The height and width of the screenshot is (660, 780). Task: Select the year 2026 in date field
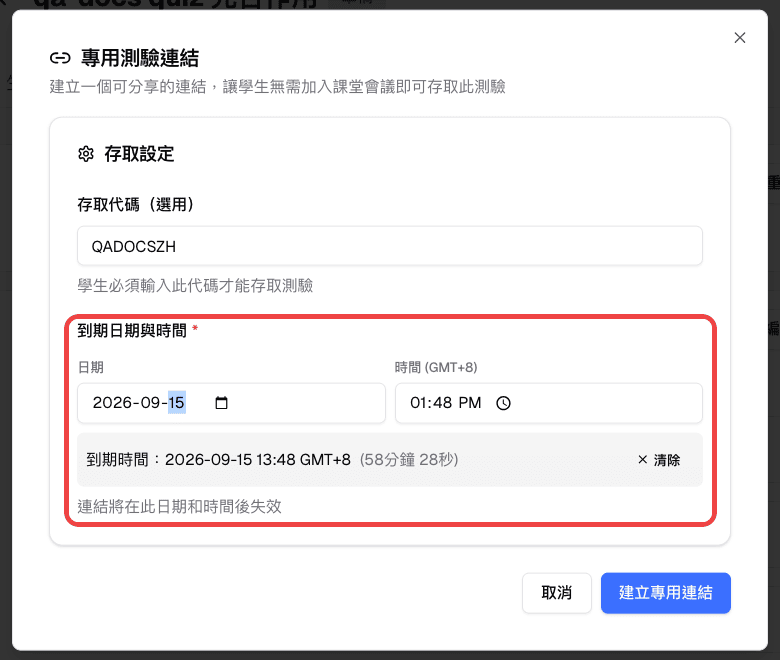point(114,402)
